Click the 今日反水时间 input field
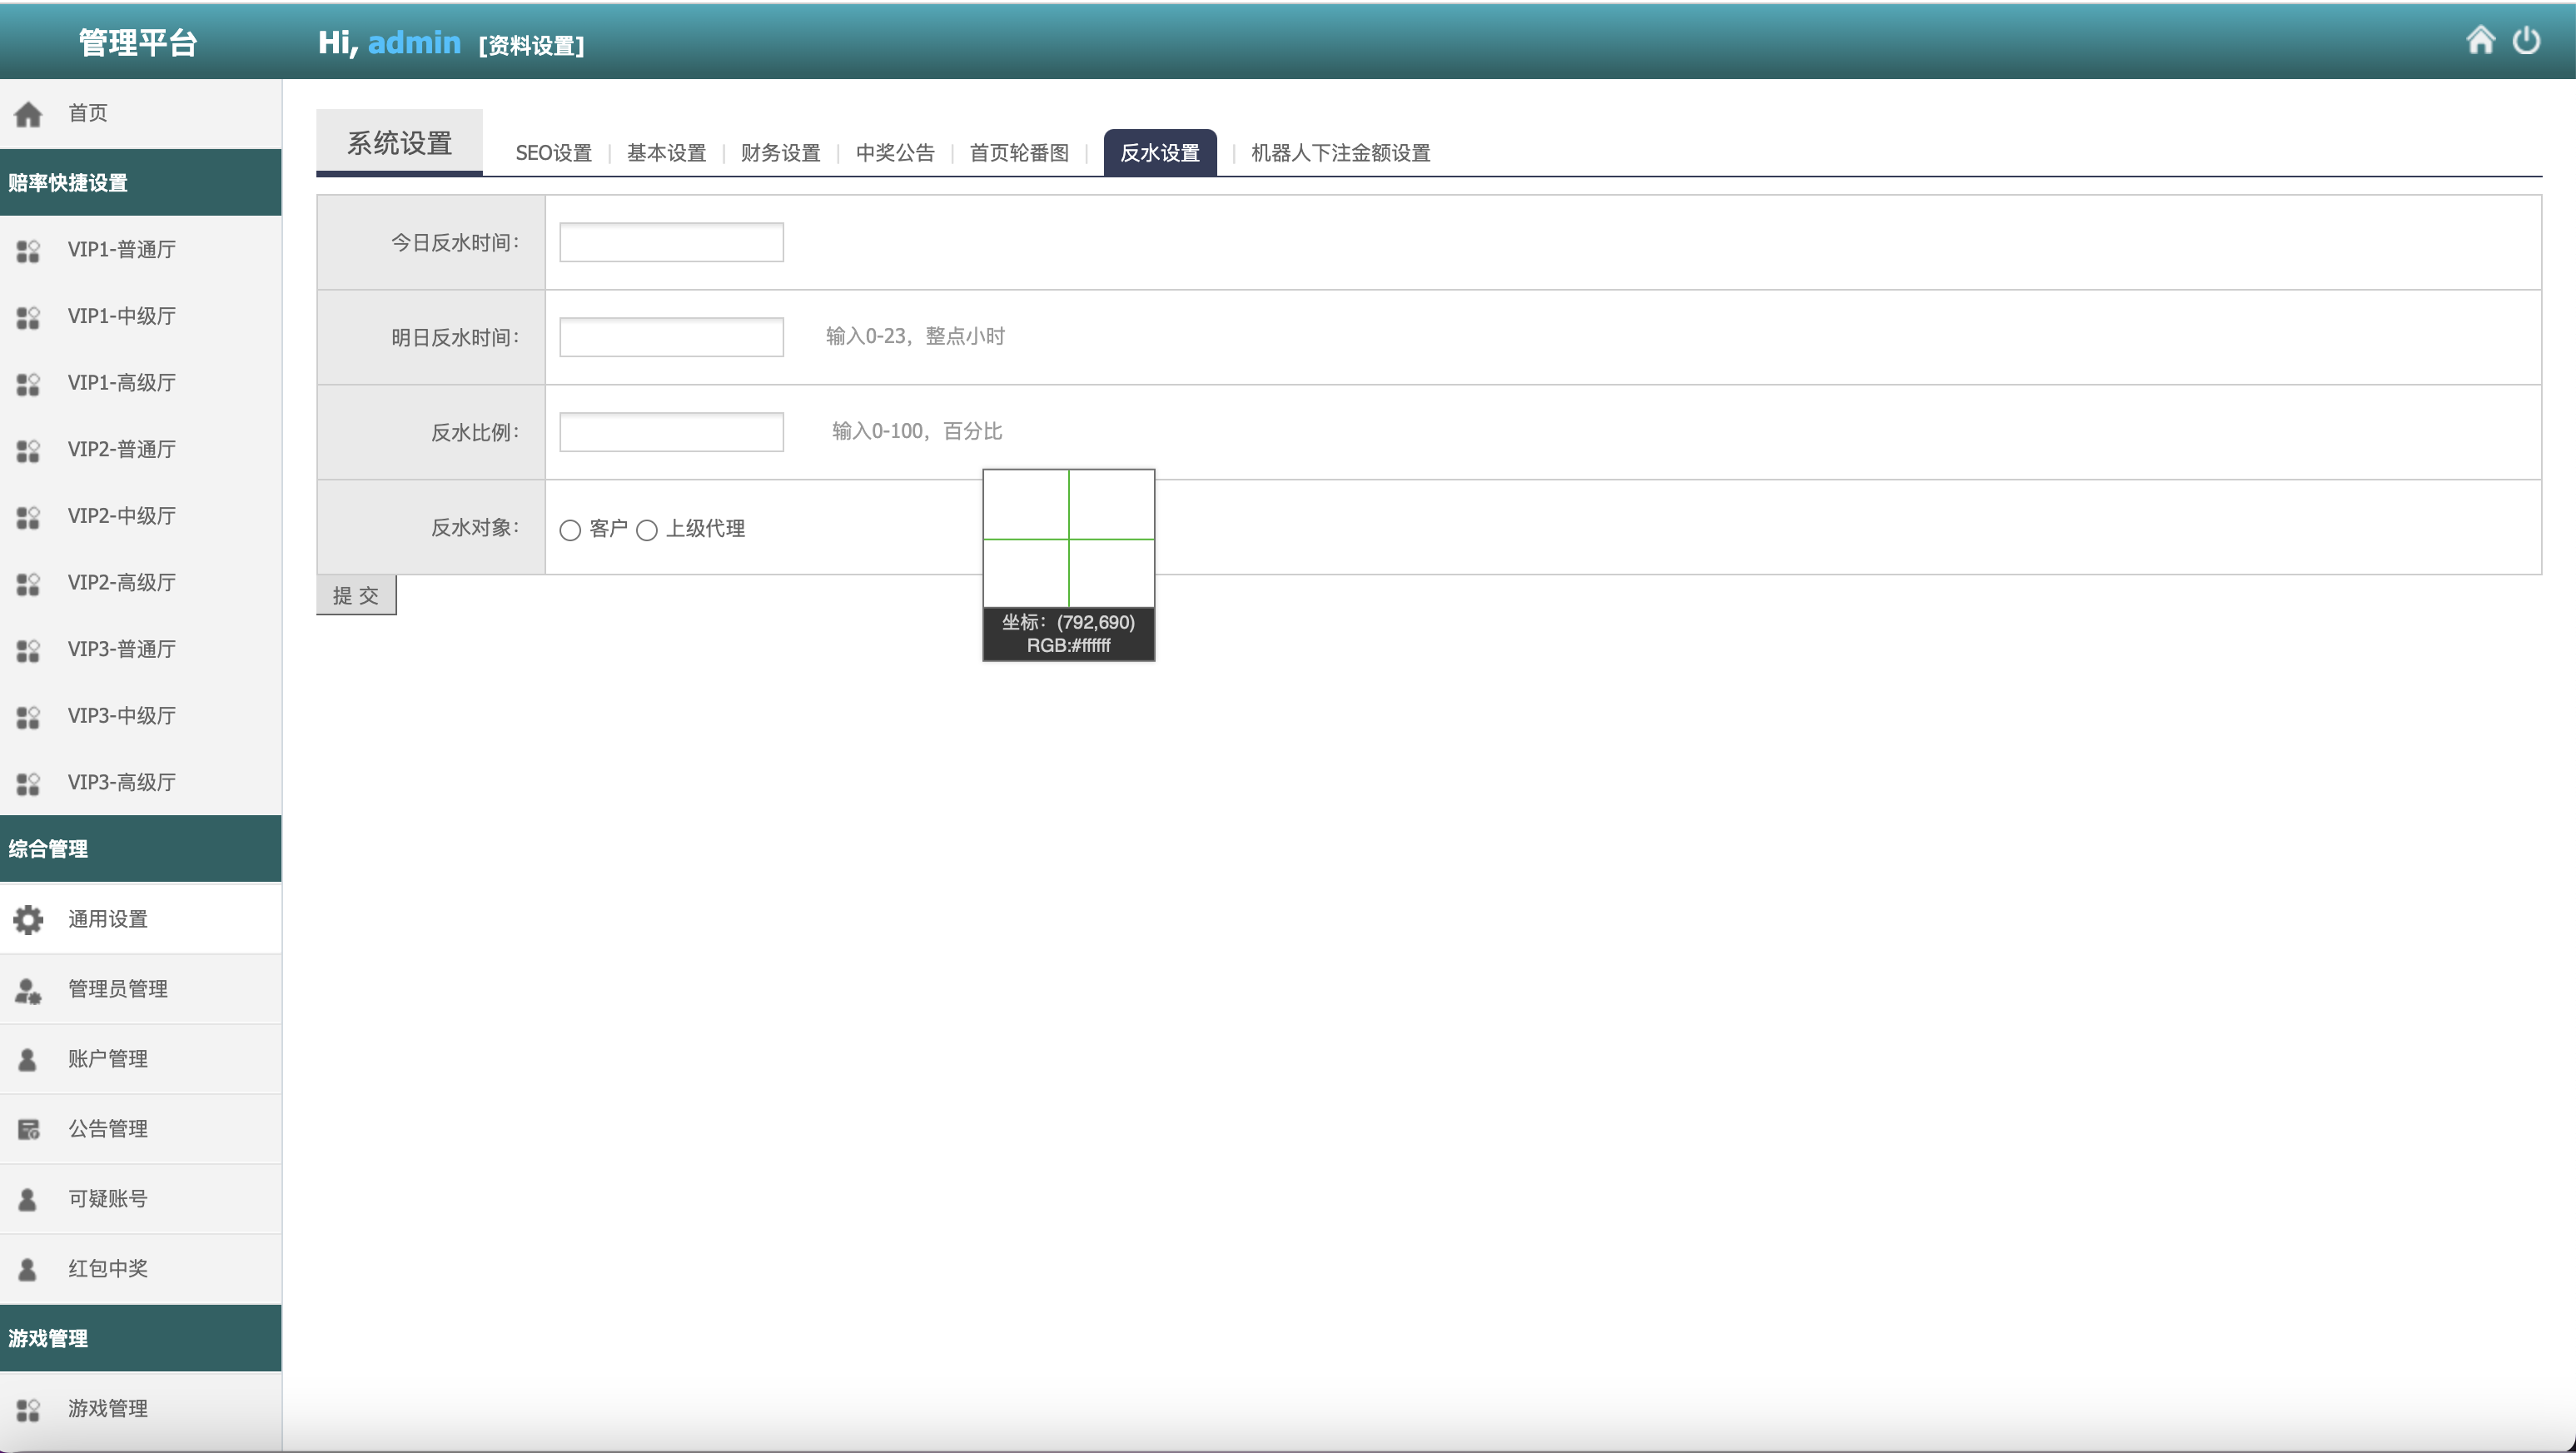Image resolution: width=2576 pixels, height=1453 pixels. click(671, 242)
